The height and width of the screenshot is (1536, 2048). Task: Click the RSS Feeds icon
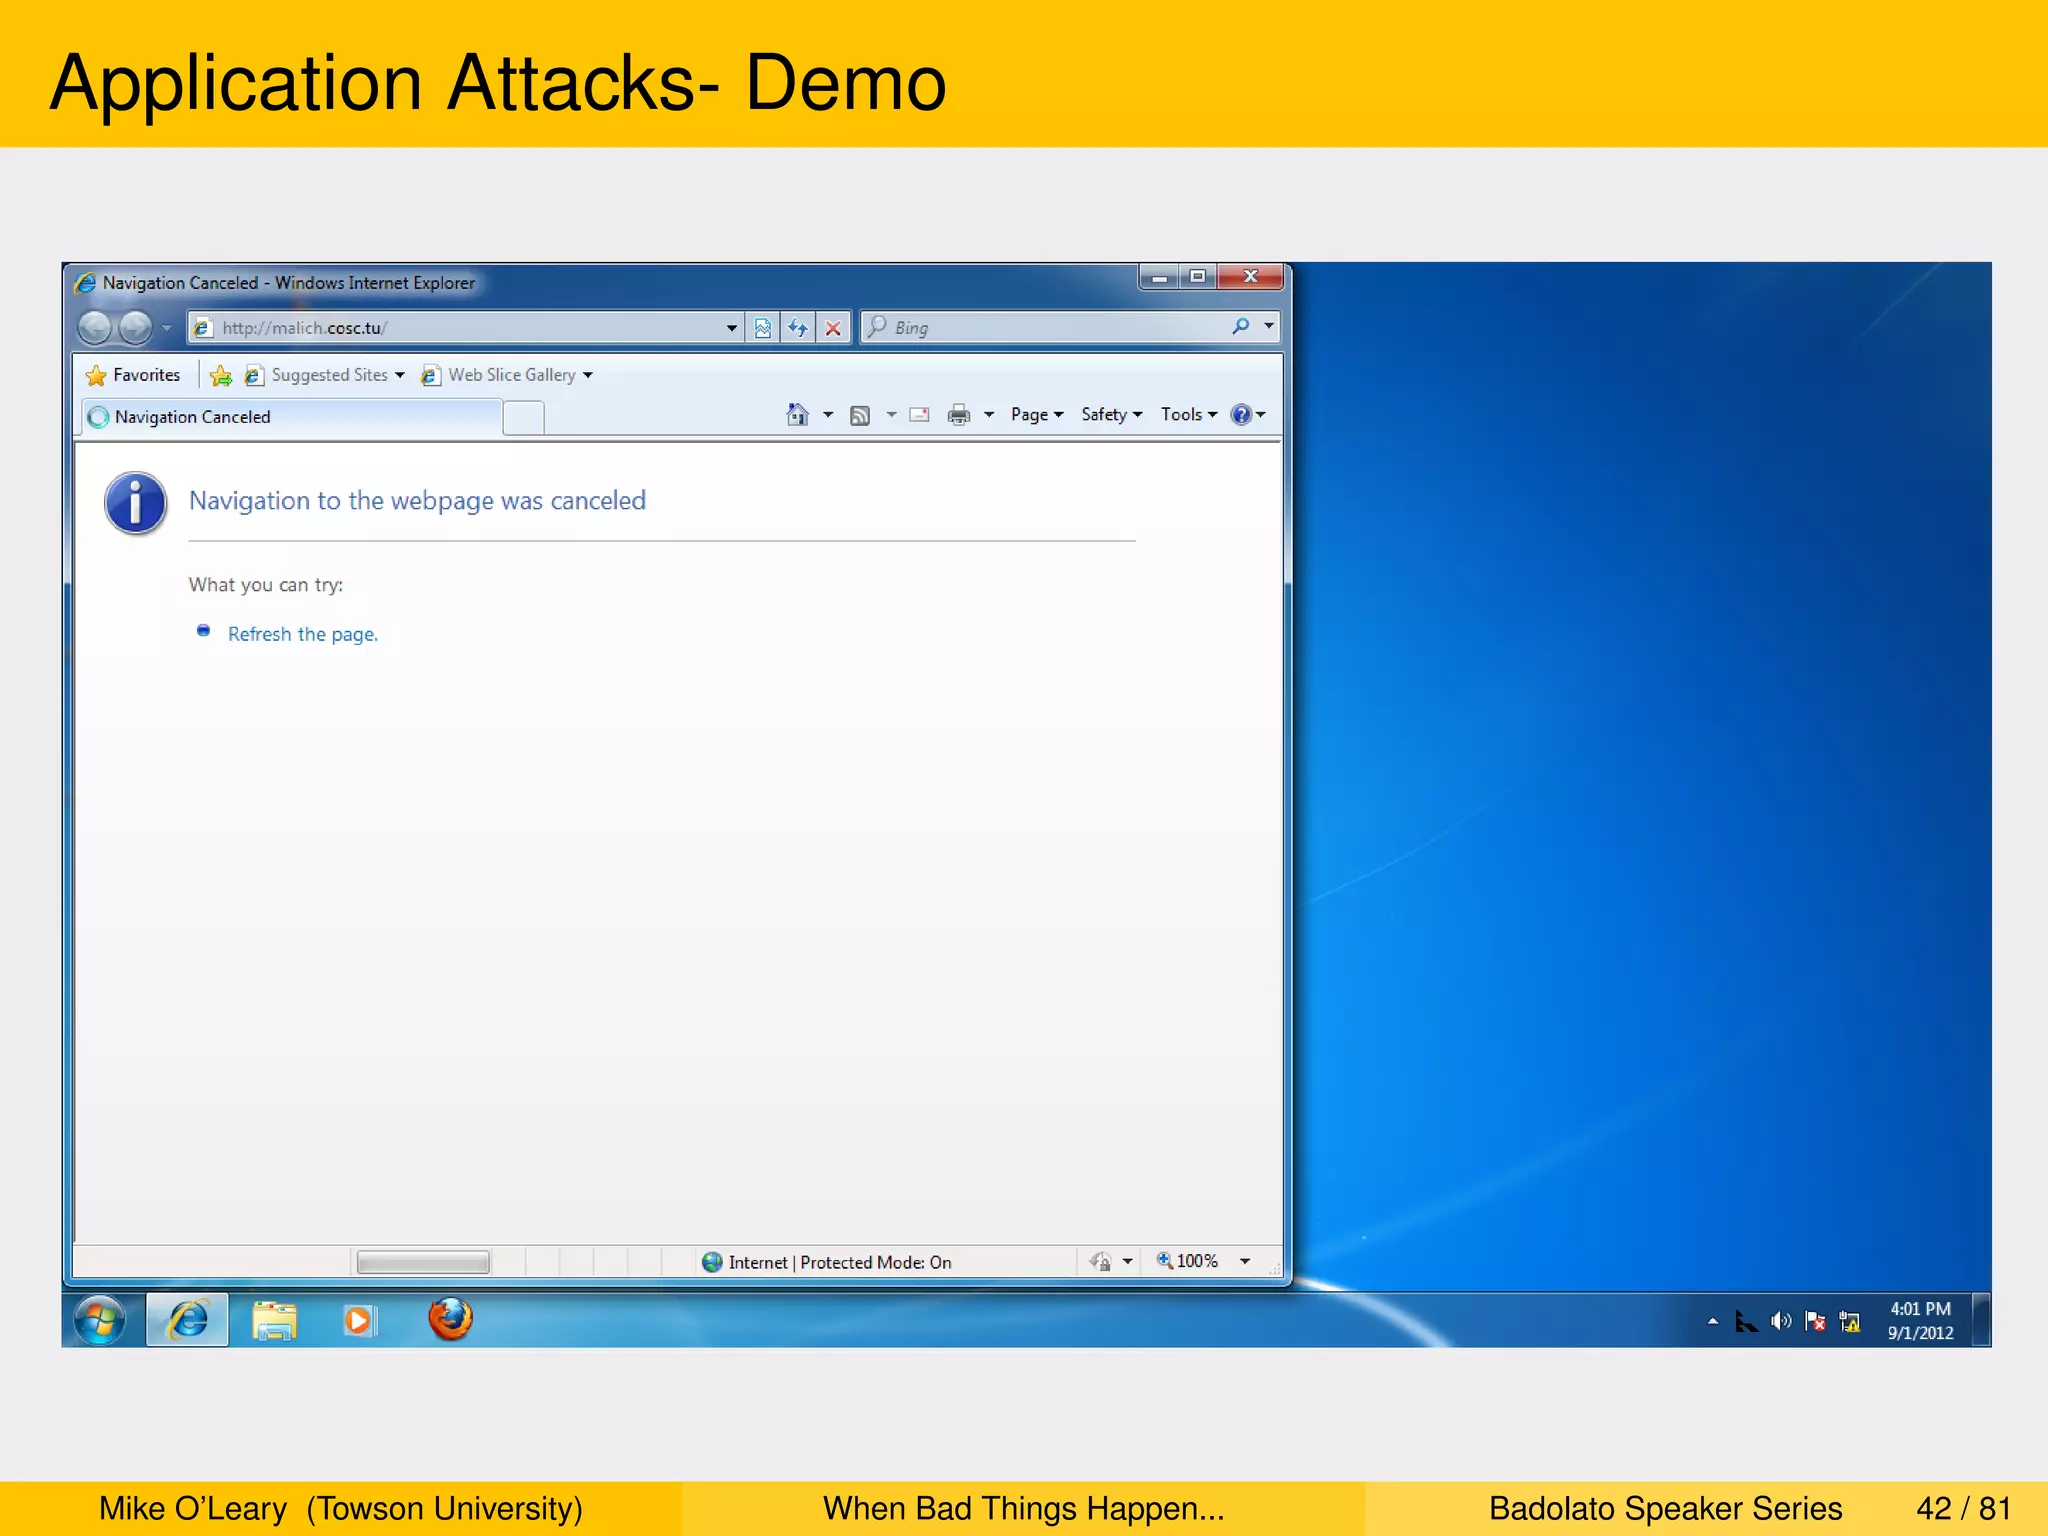coord(860,415)
